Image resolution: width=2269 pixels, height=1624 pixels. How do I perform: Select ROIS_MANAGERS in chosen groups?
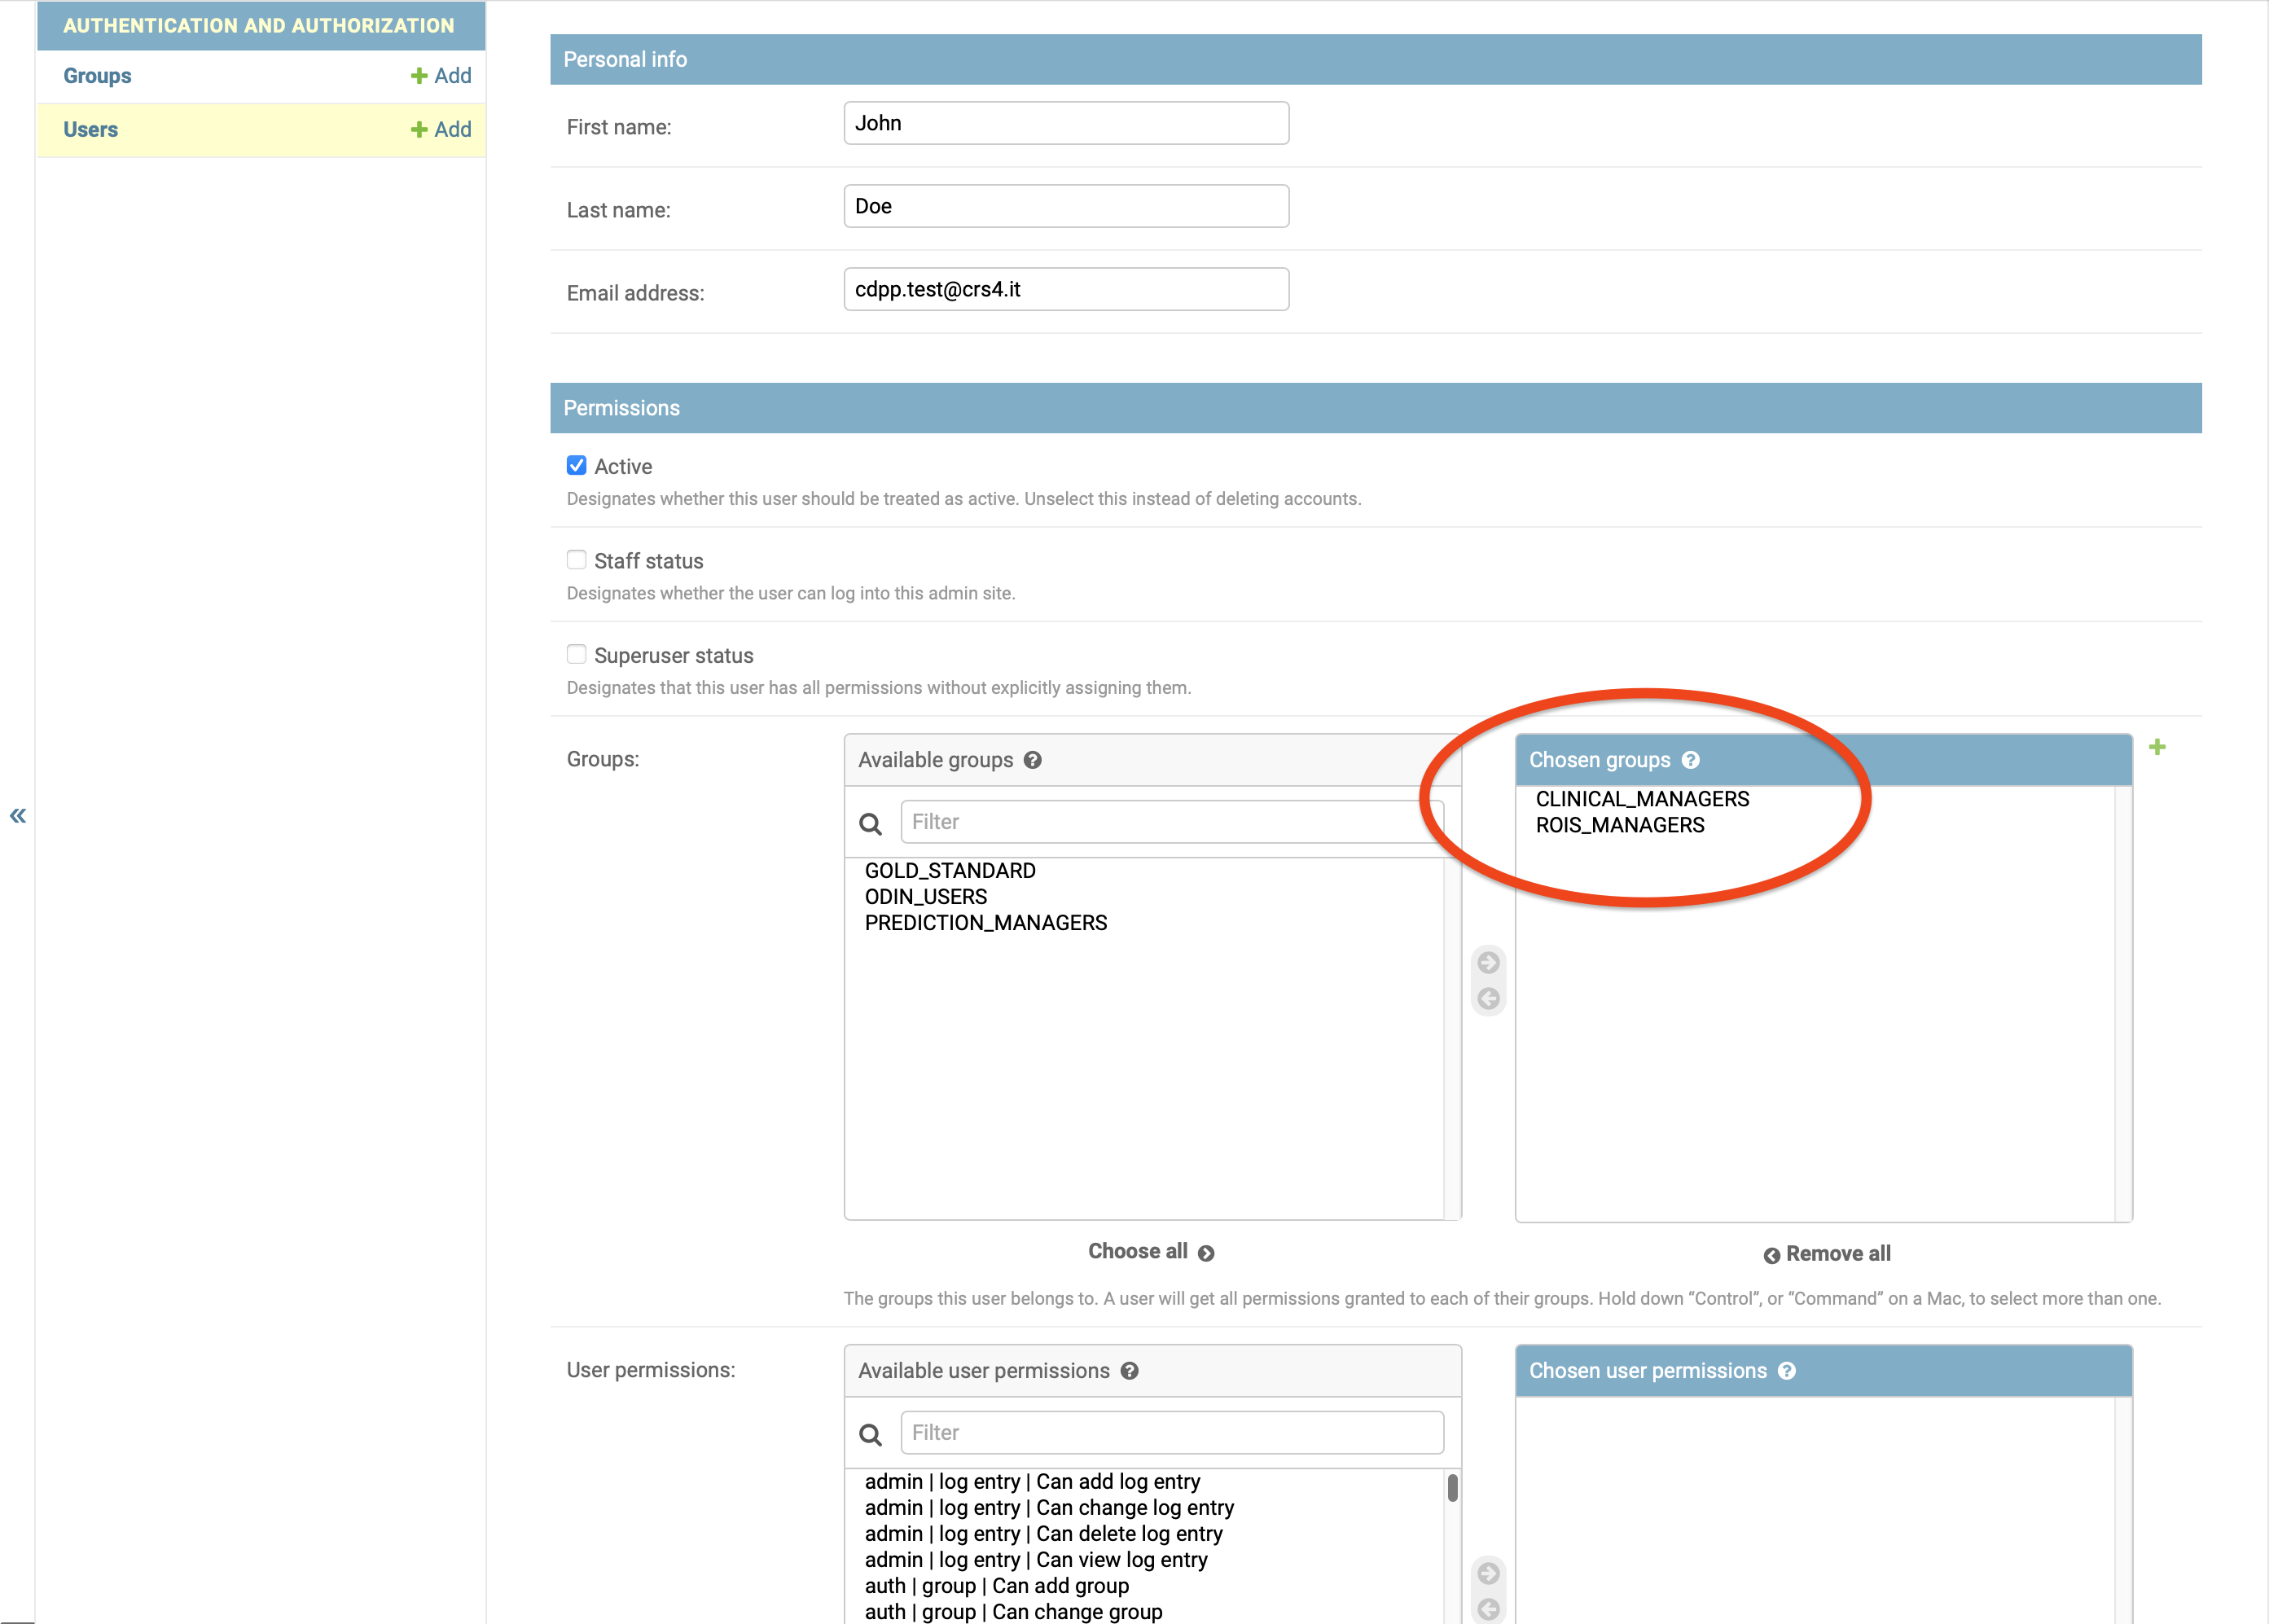[1620, 825]
